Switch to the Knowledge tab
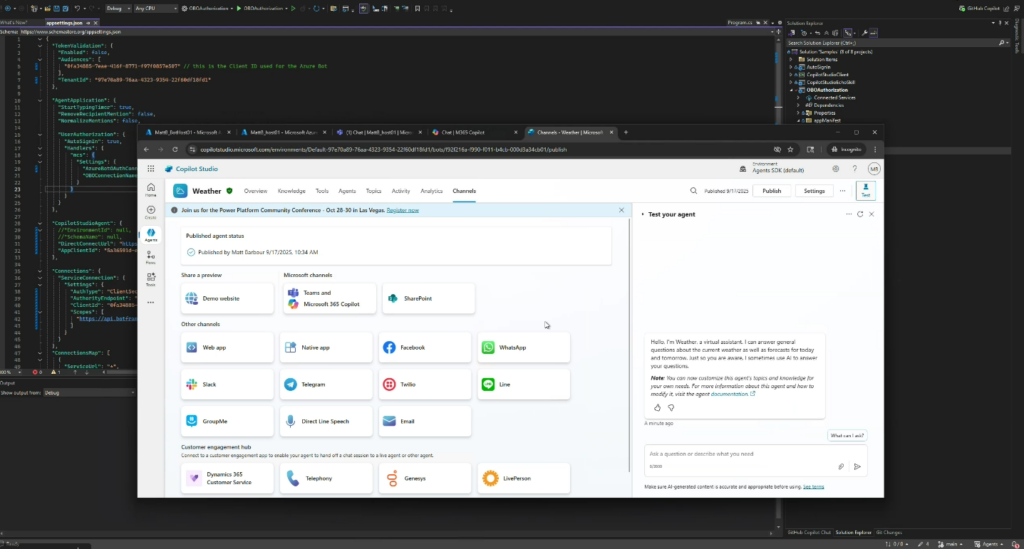 (291, 191)
